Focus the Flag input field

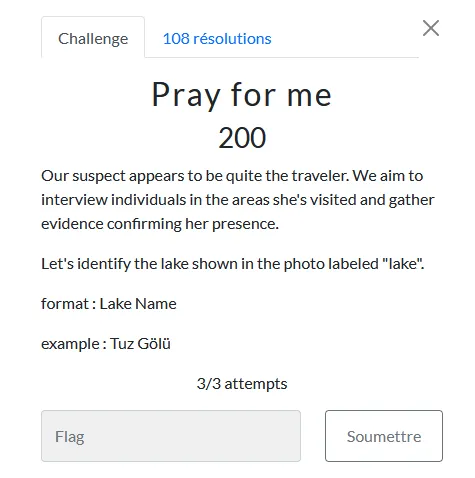click(171, 436)
